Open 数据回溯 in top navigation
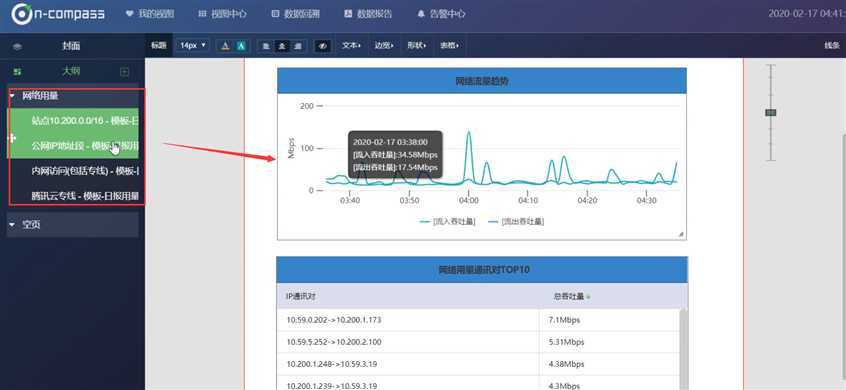This screenshot has height=390, width=846. click(295, 14)
